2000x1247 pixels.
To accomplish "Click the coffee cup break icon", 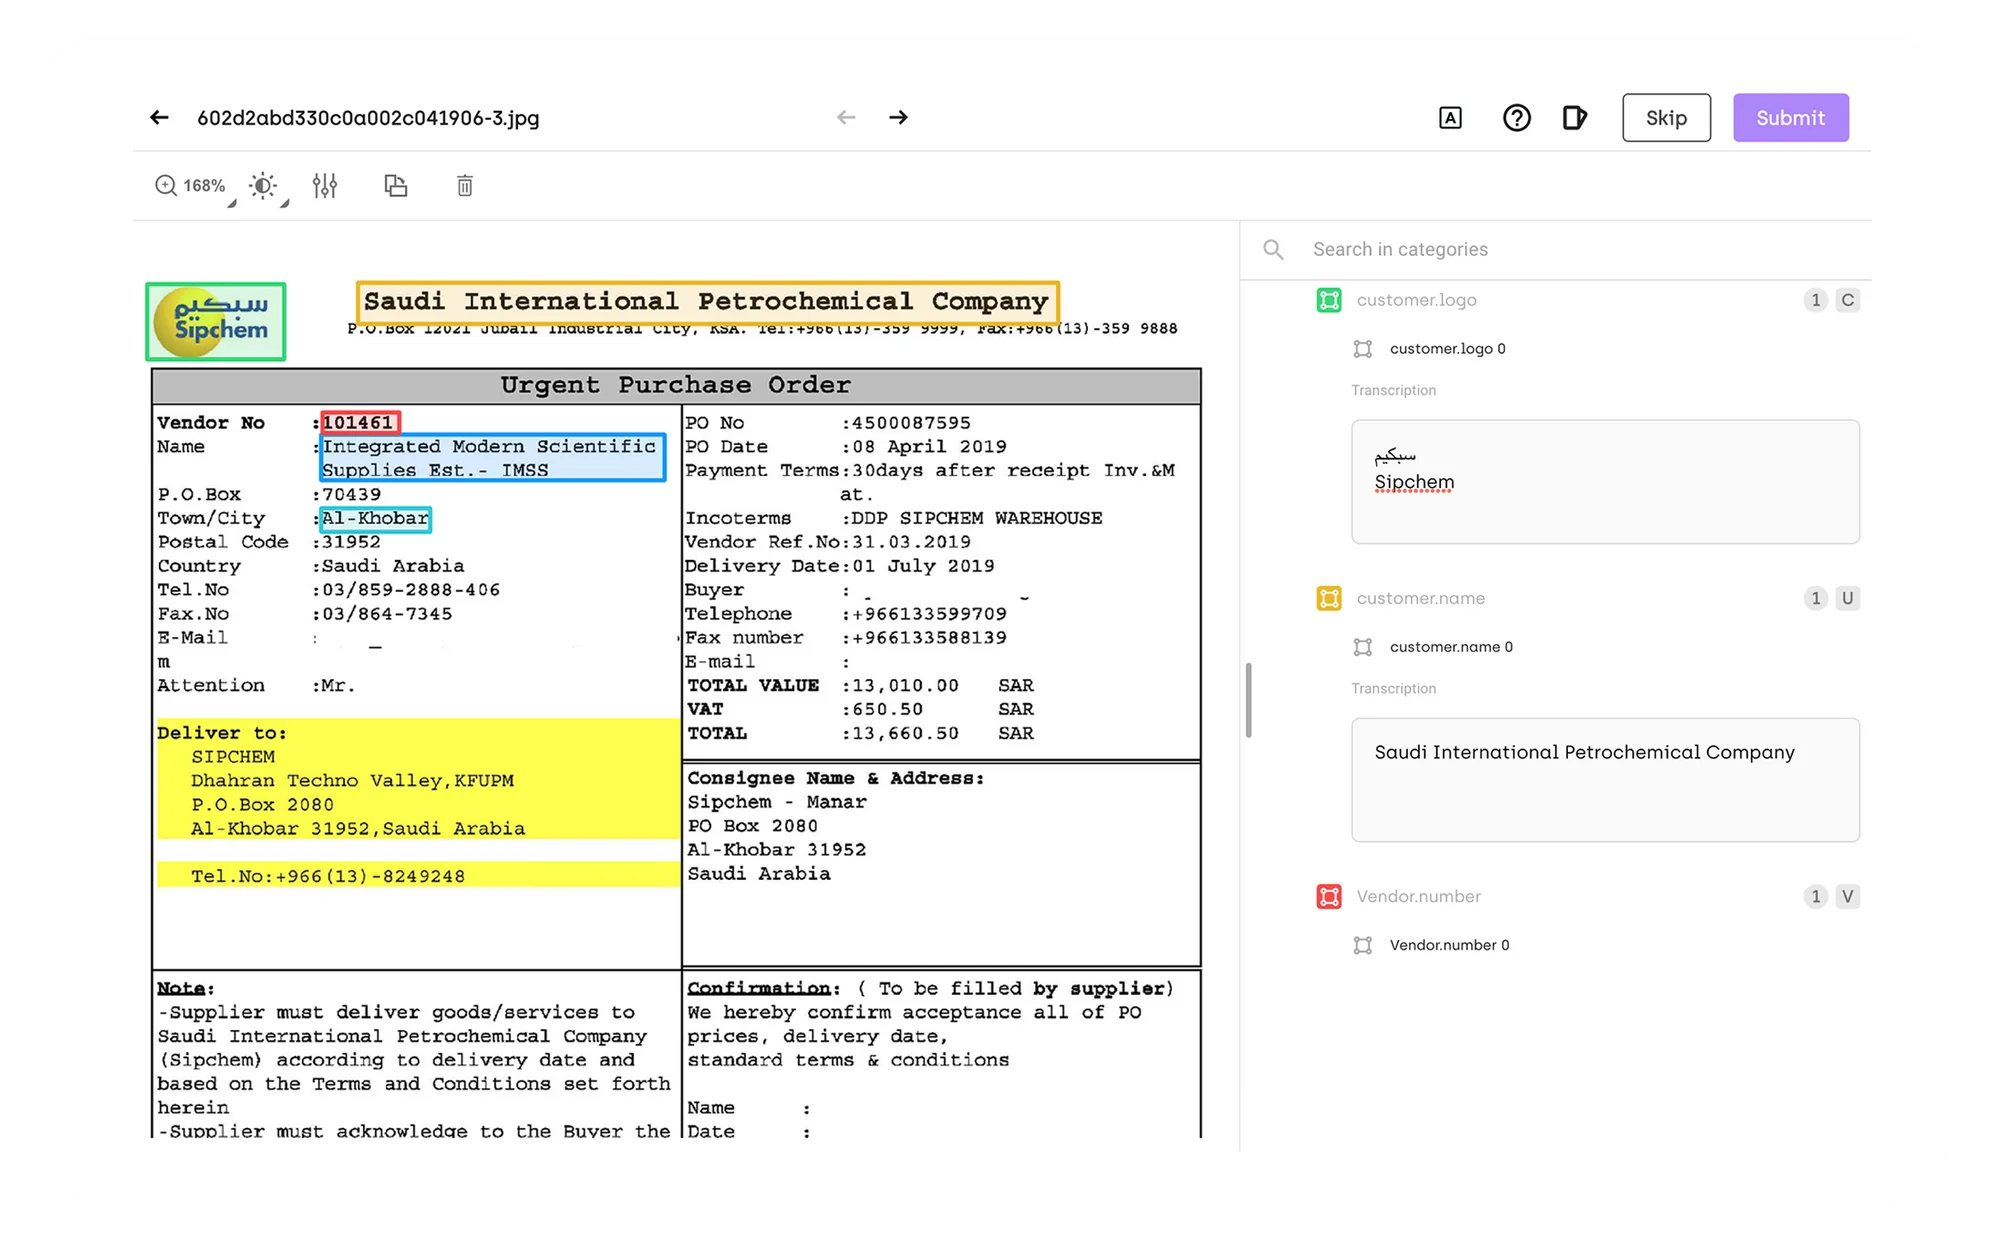I will 1574,118.
